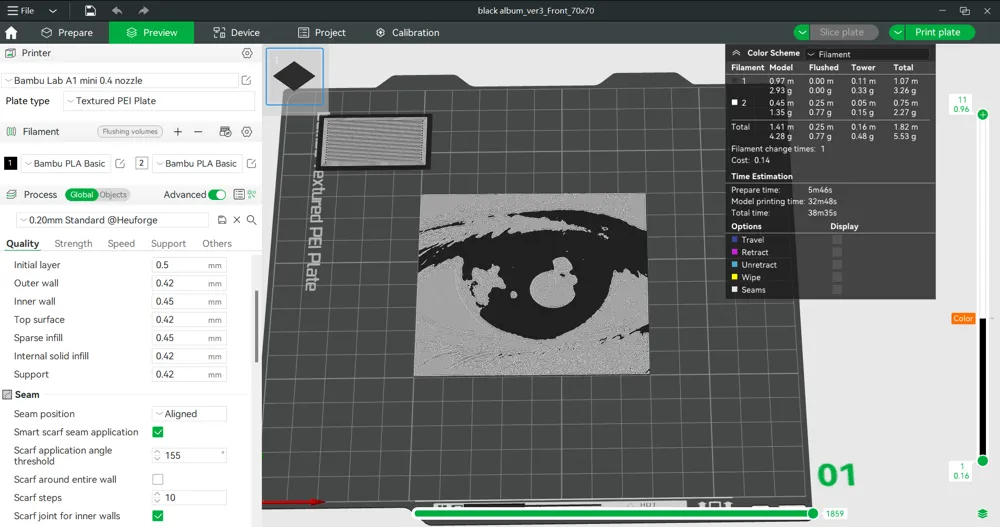Image resolution: width=1000 pixels, height=527 pixels.
Task: Switch to the Prepare tab
Action: (66, 33)
